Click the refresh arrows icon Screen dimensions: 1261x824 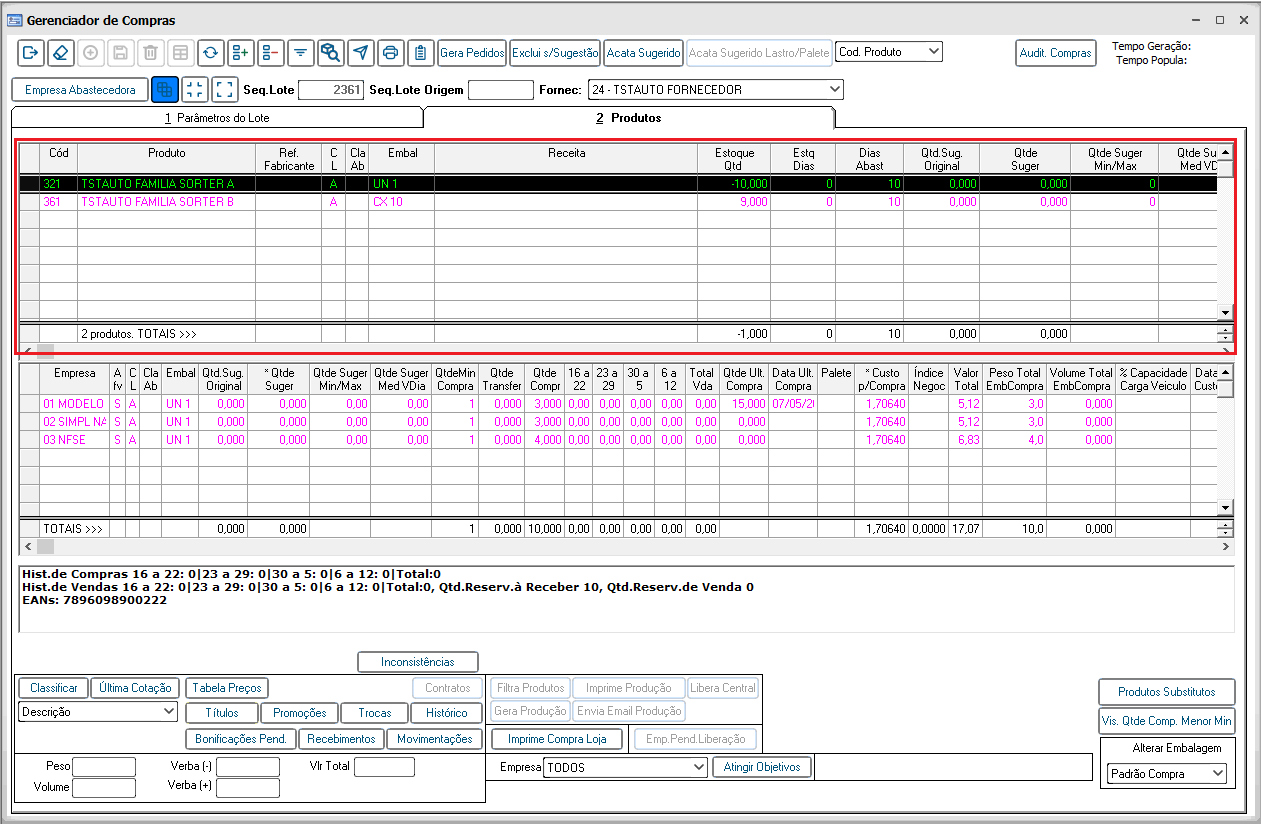point(210,53)
